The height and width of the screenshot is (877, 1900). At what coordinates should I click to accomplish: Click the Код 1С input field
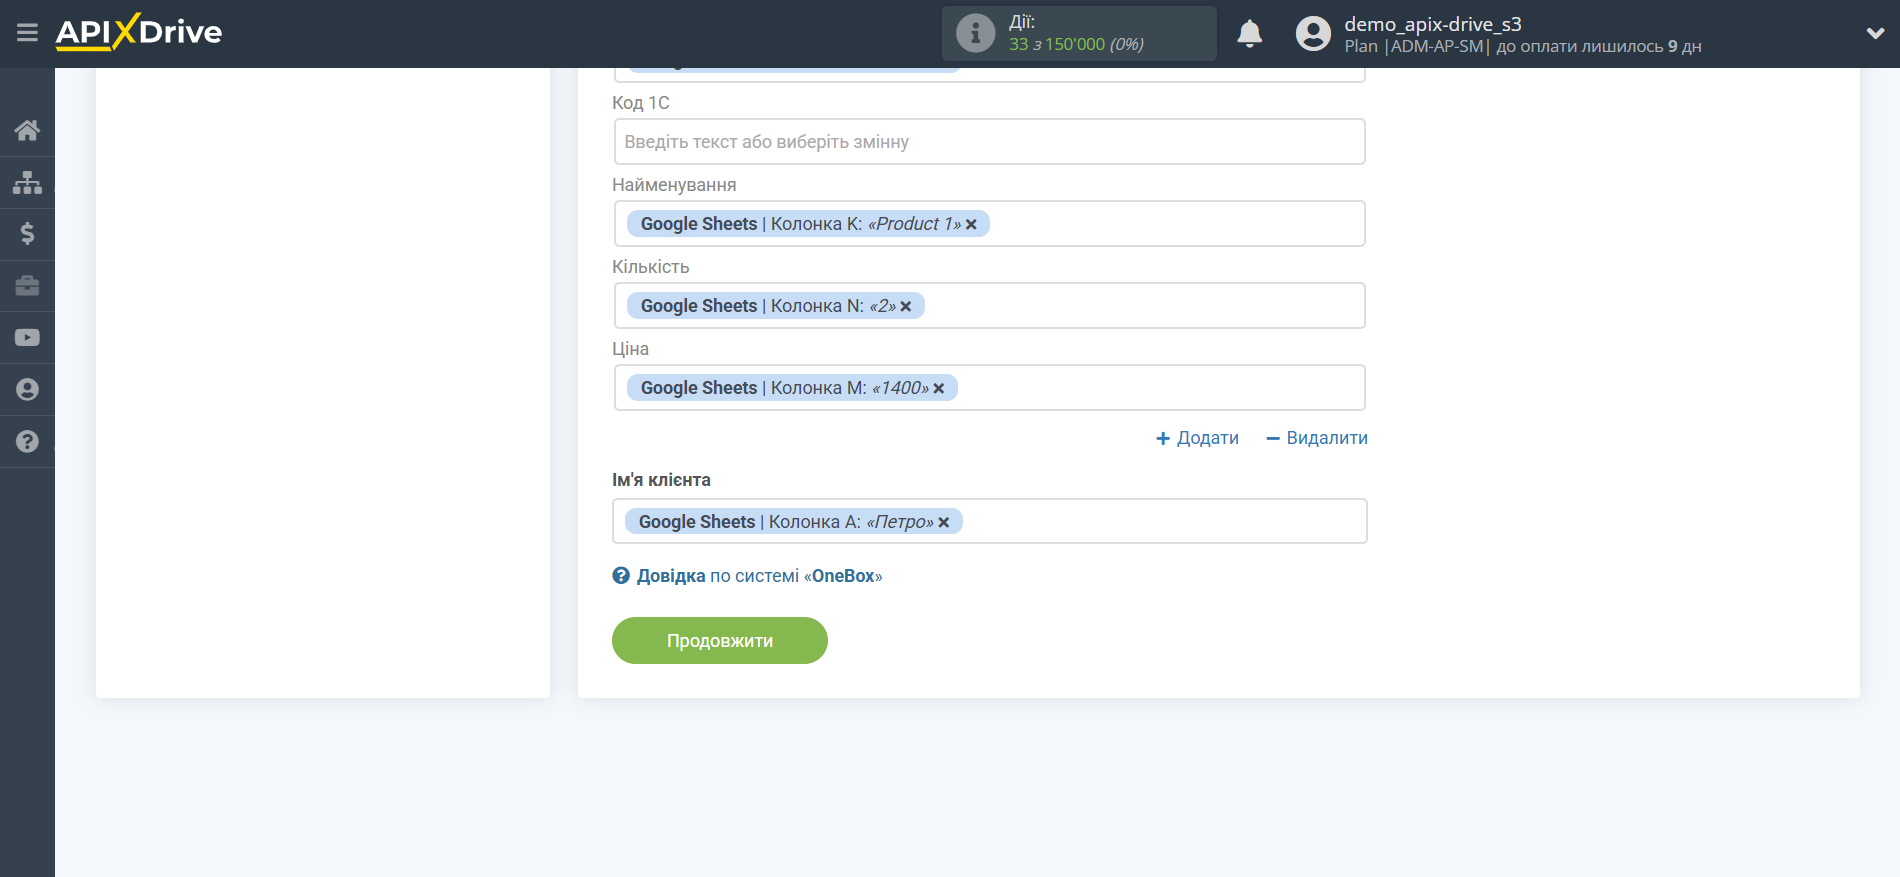click(x=989, y=142)
